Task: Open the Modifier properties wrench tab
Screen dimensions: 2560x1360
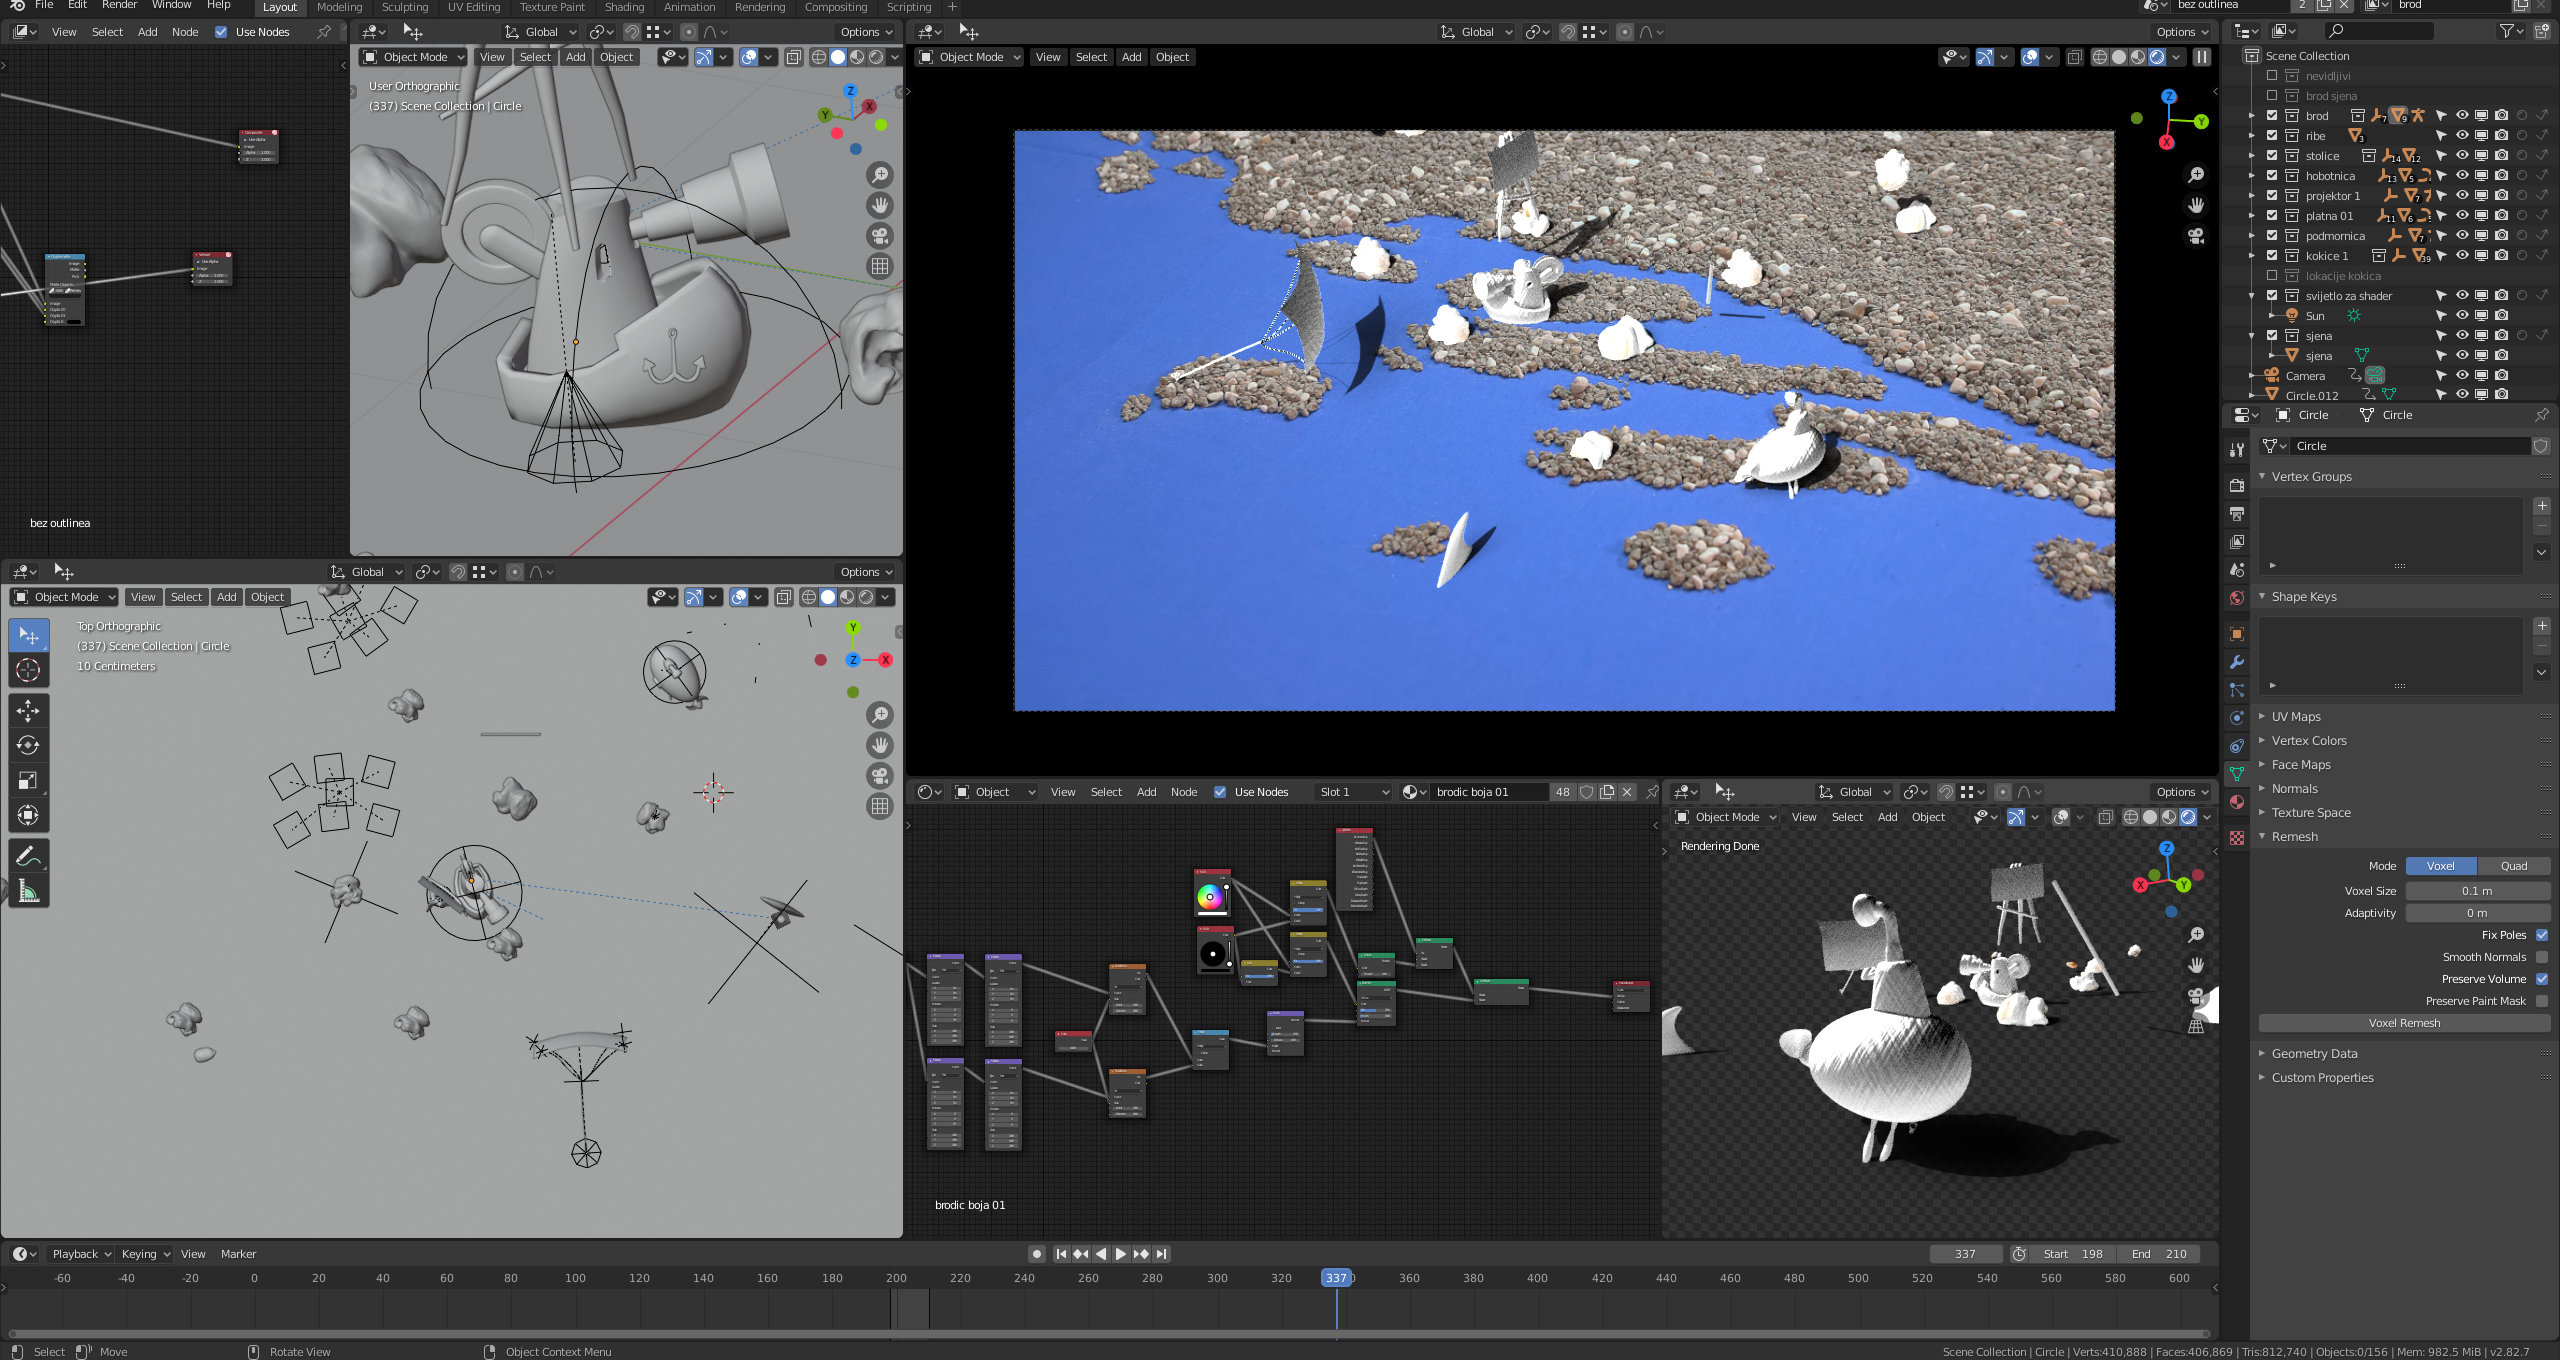Action: coord(2237,662)
